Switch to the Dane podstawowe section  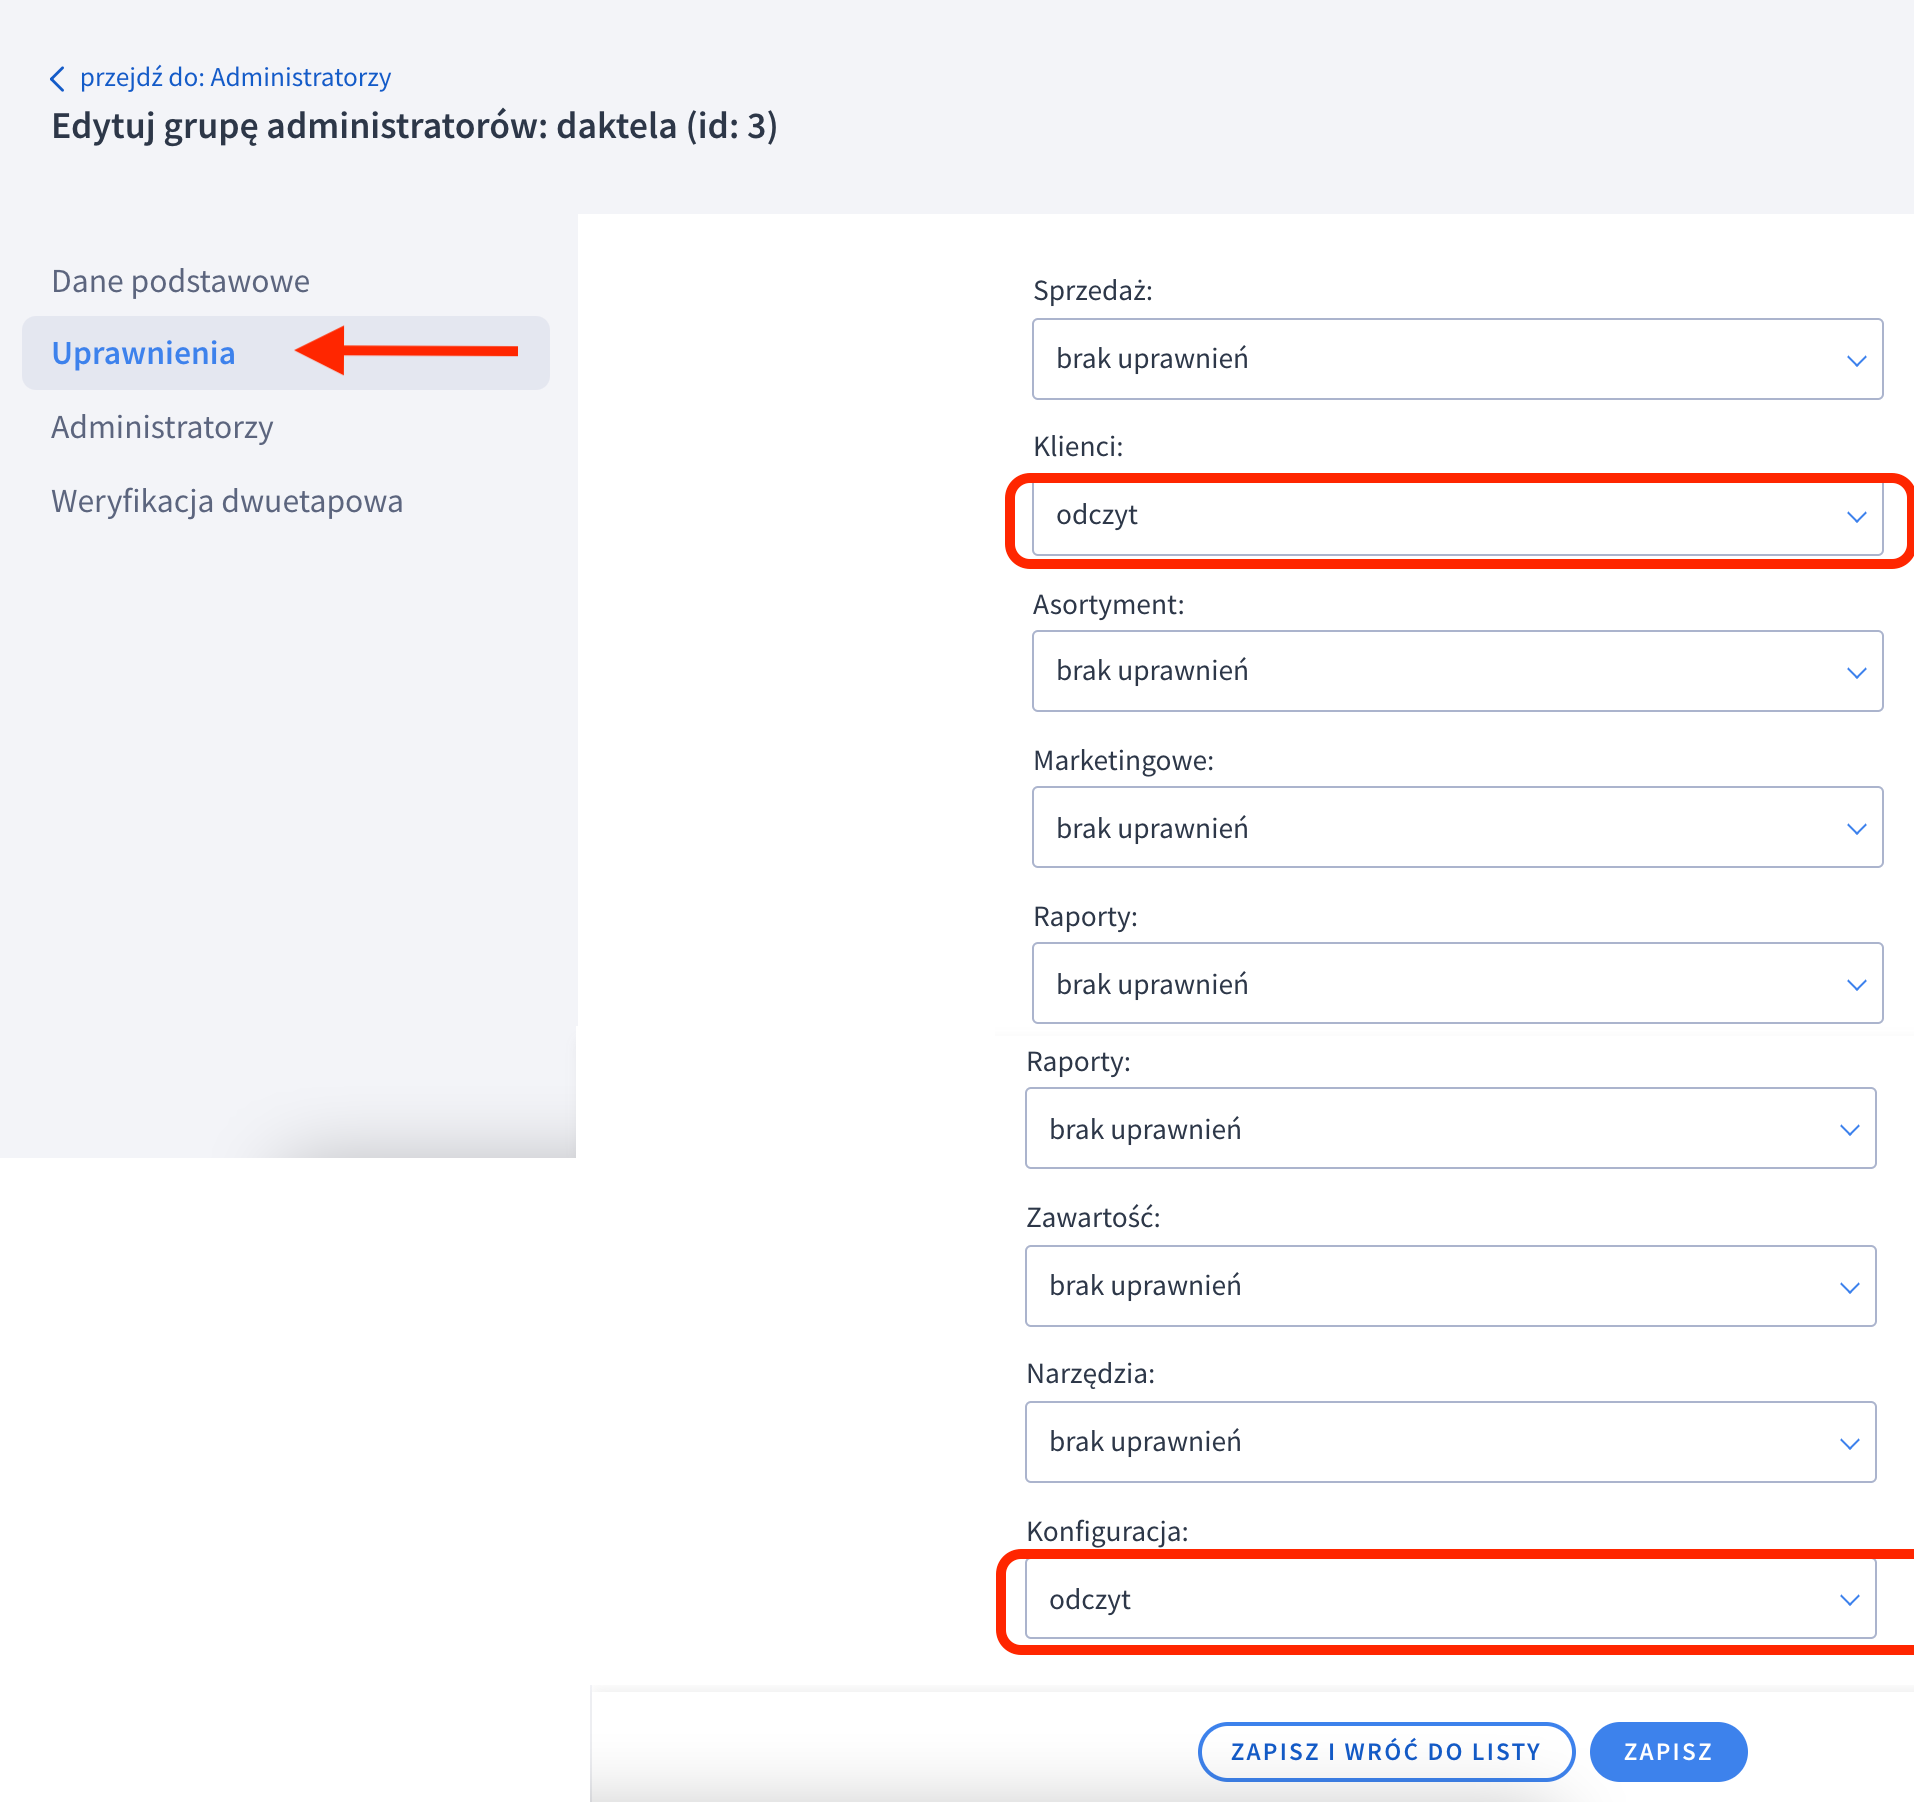click(180, 281)
